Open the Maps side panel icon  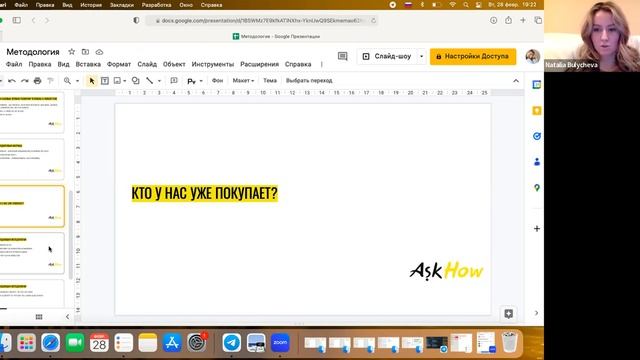pos(537,188)
